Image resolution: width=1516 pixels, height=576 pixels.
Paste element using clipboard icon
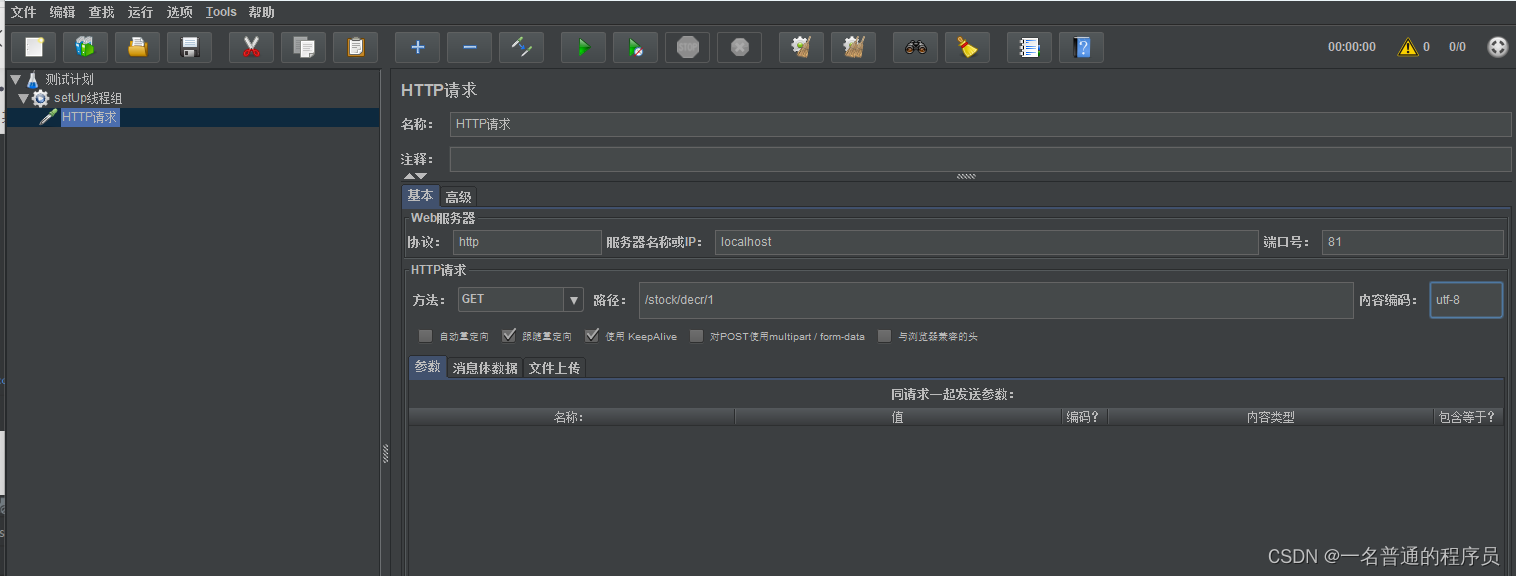[x=356, y=47]
